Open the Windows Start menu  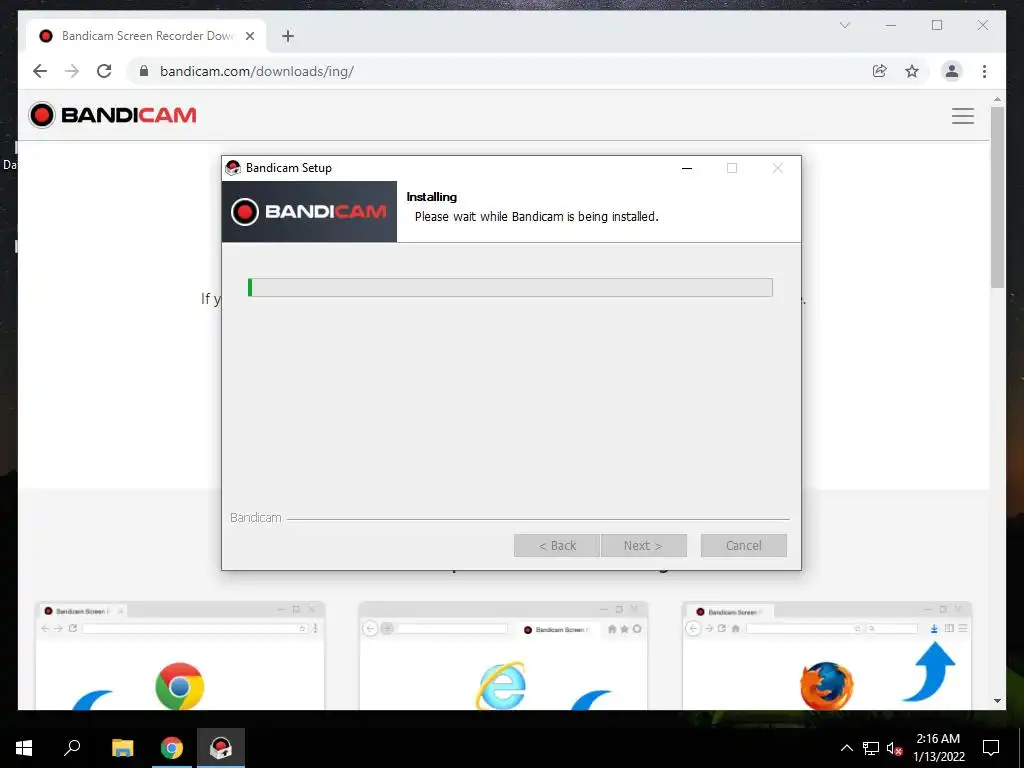[x=24, y=748]
